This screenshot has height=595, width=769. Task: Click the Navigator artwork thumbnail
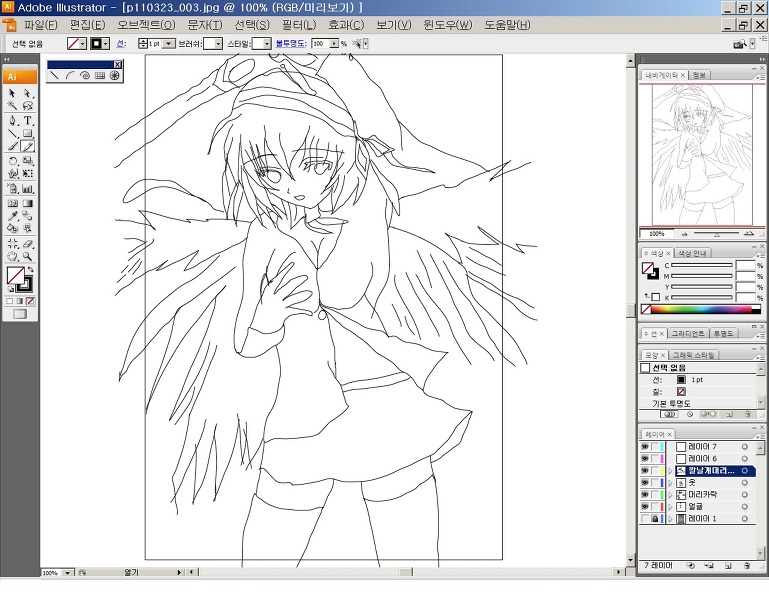(702, 155)
